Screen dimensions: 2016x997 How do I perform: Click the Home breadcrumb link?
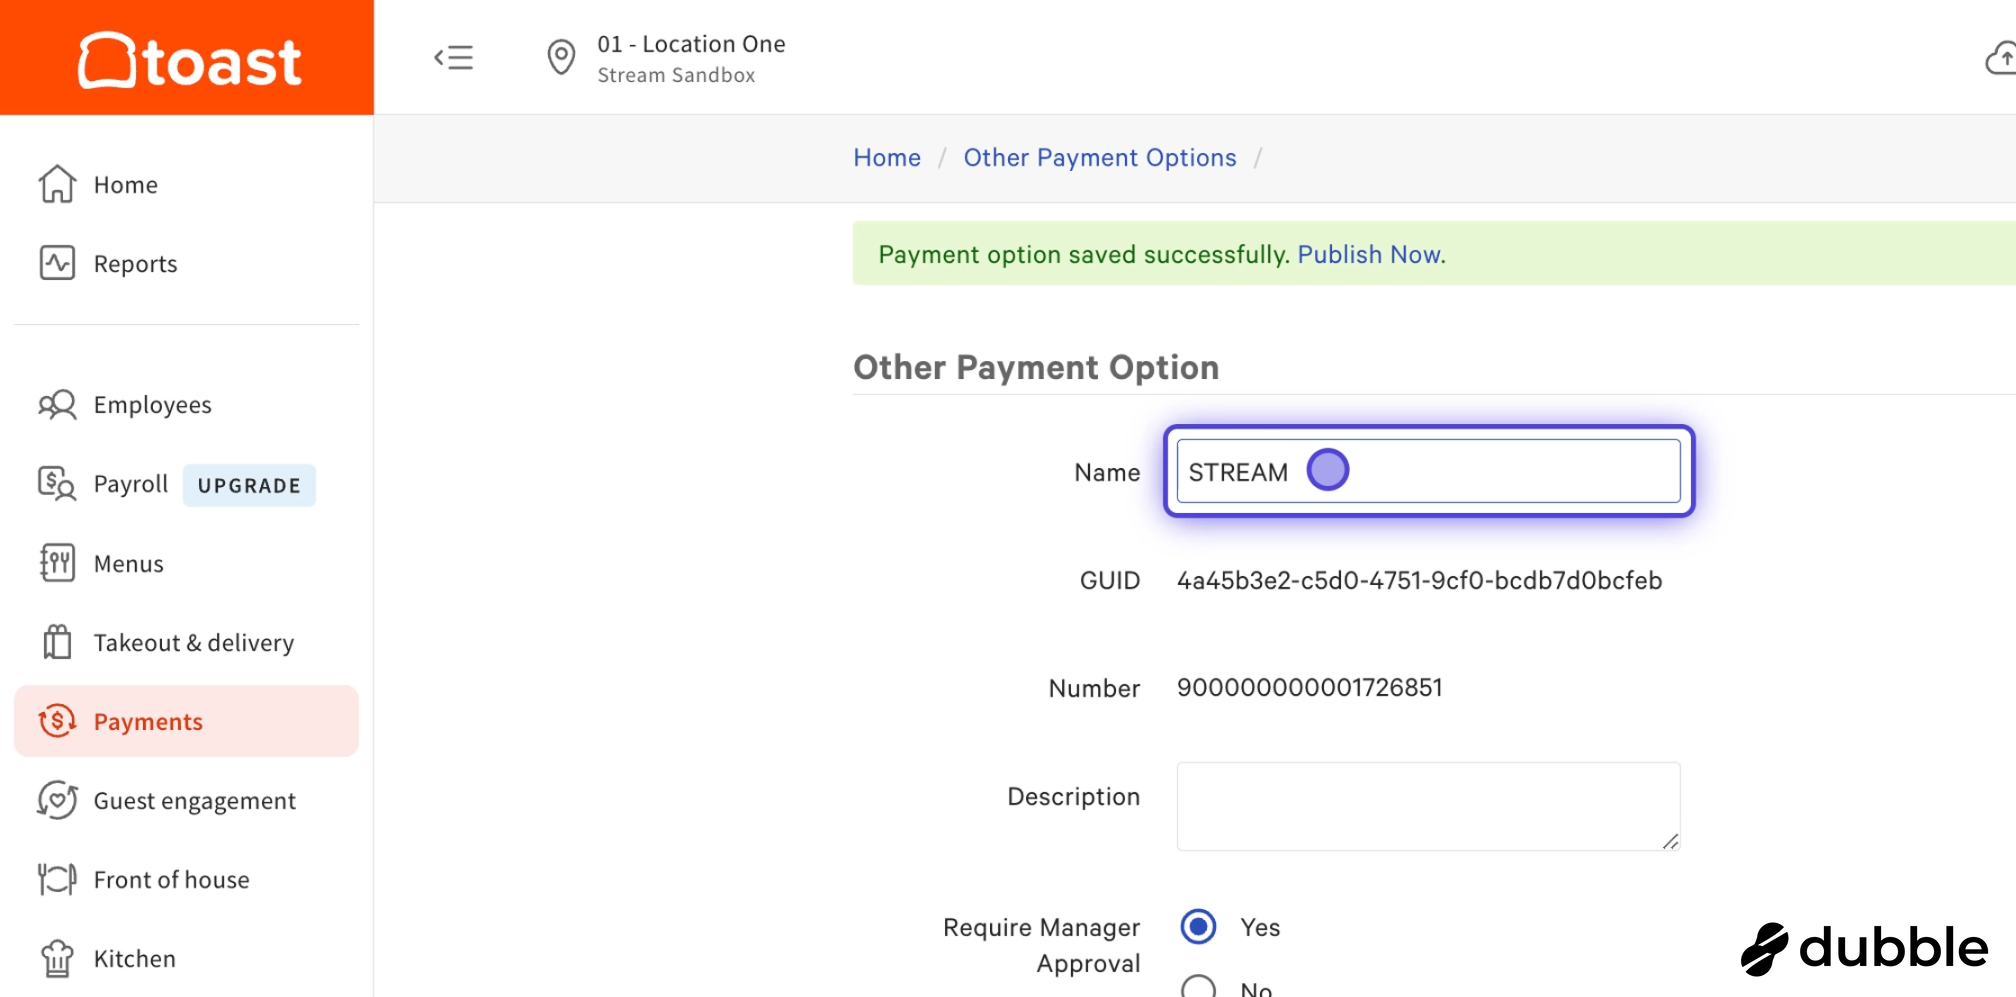(x=887, y=157)
